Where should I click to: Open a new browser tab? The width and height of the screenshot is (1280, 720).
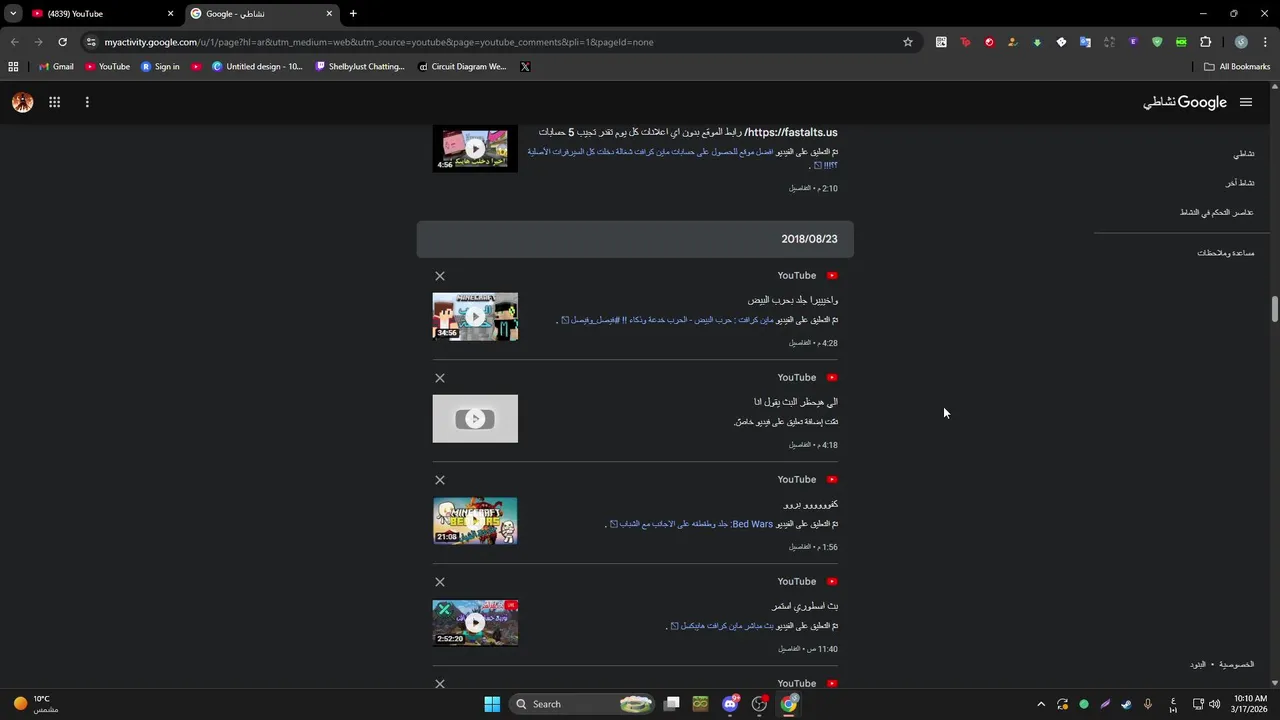coord(353,14)
